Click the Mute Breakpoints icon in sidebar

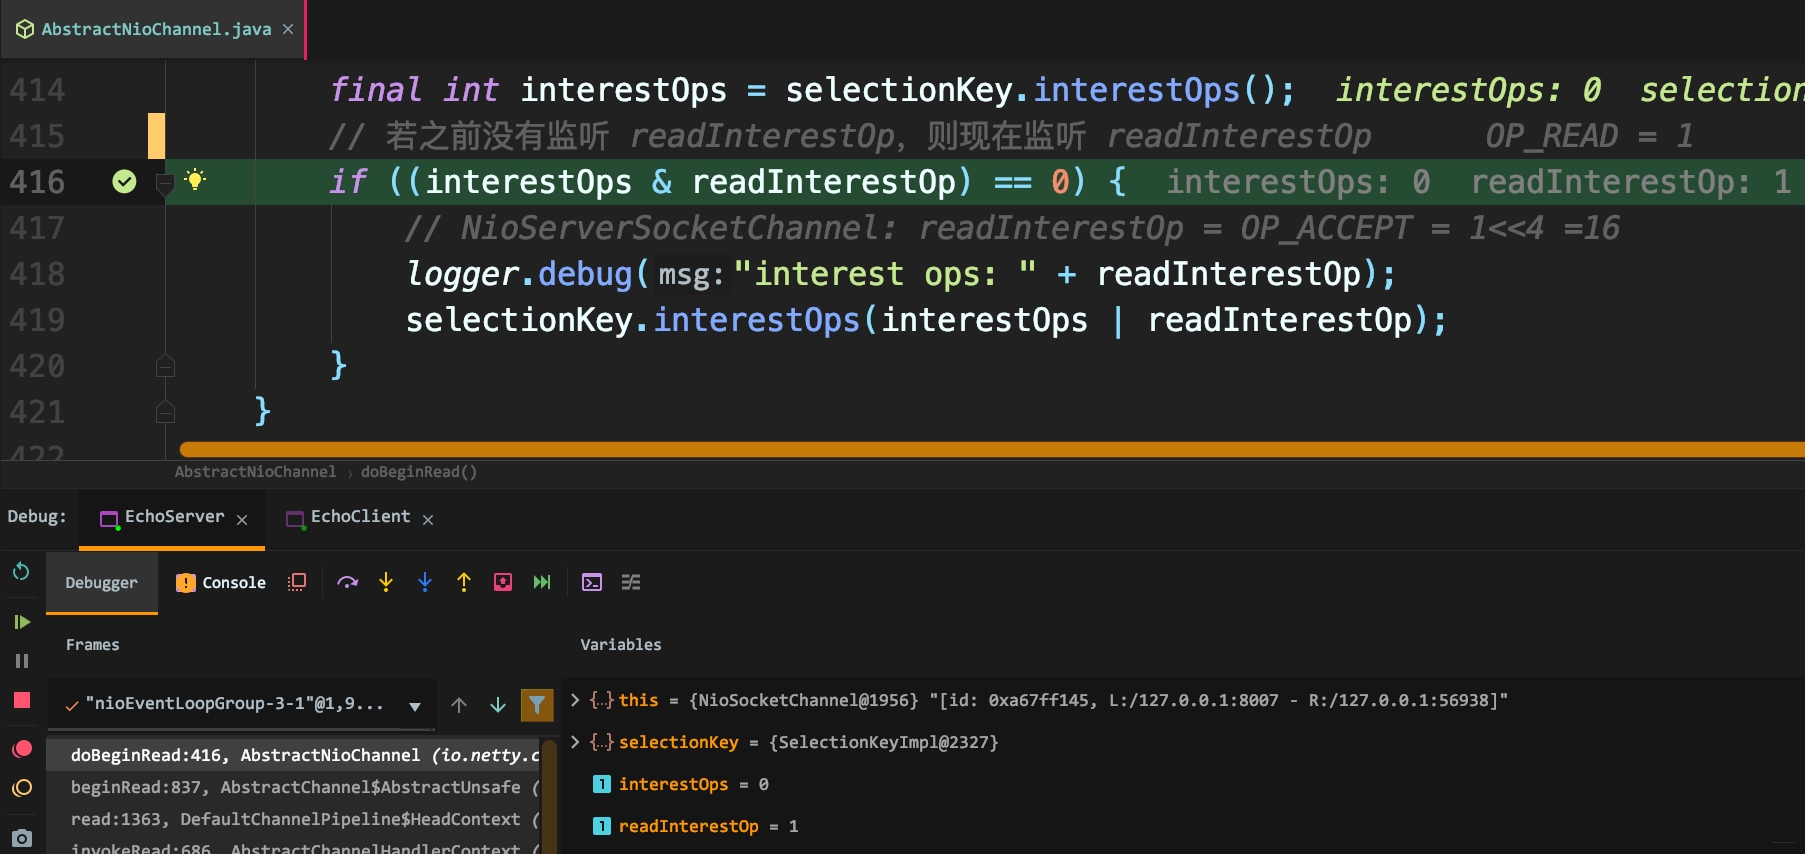point(22,788)
